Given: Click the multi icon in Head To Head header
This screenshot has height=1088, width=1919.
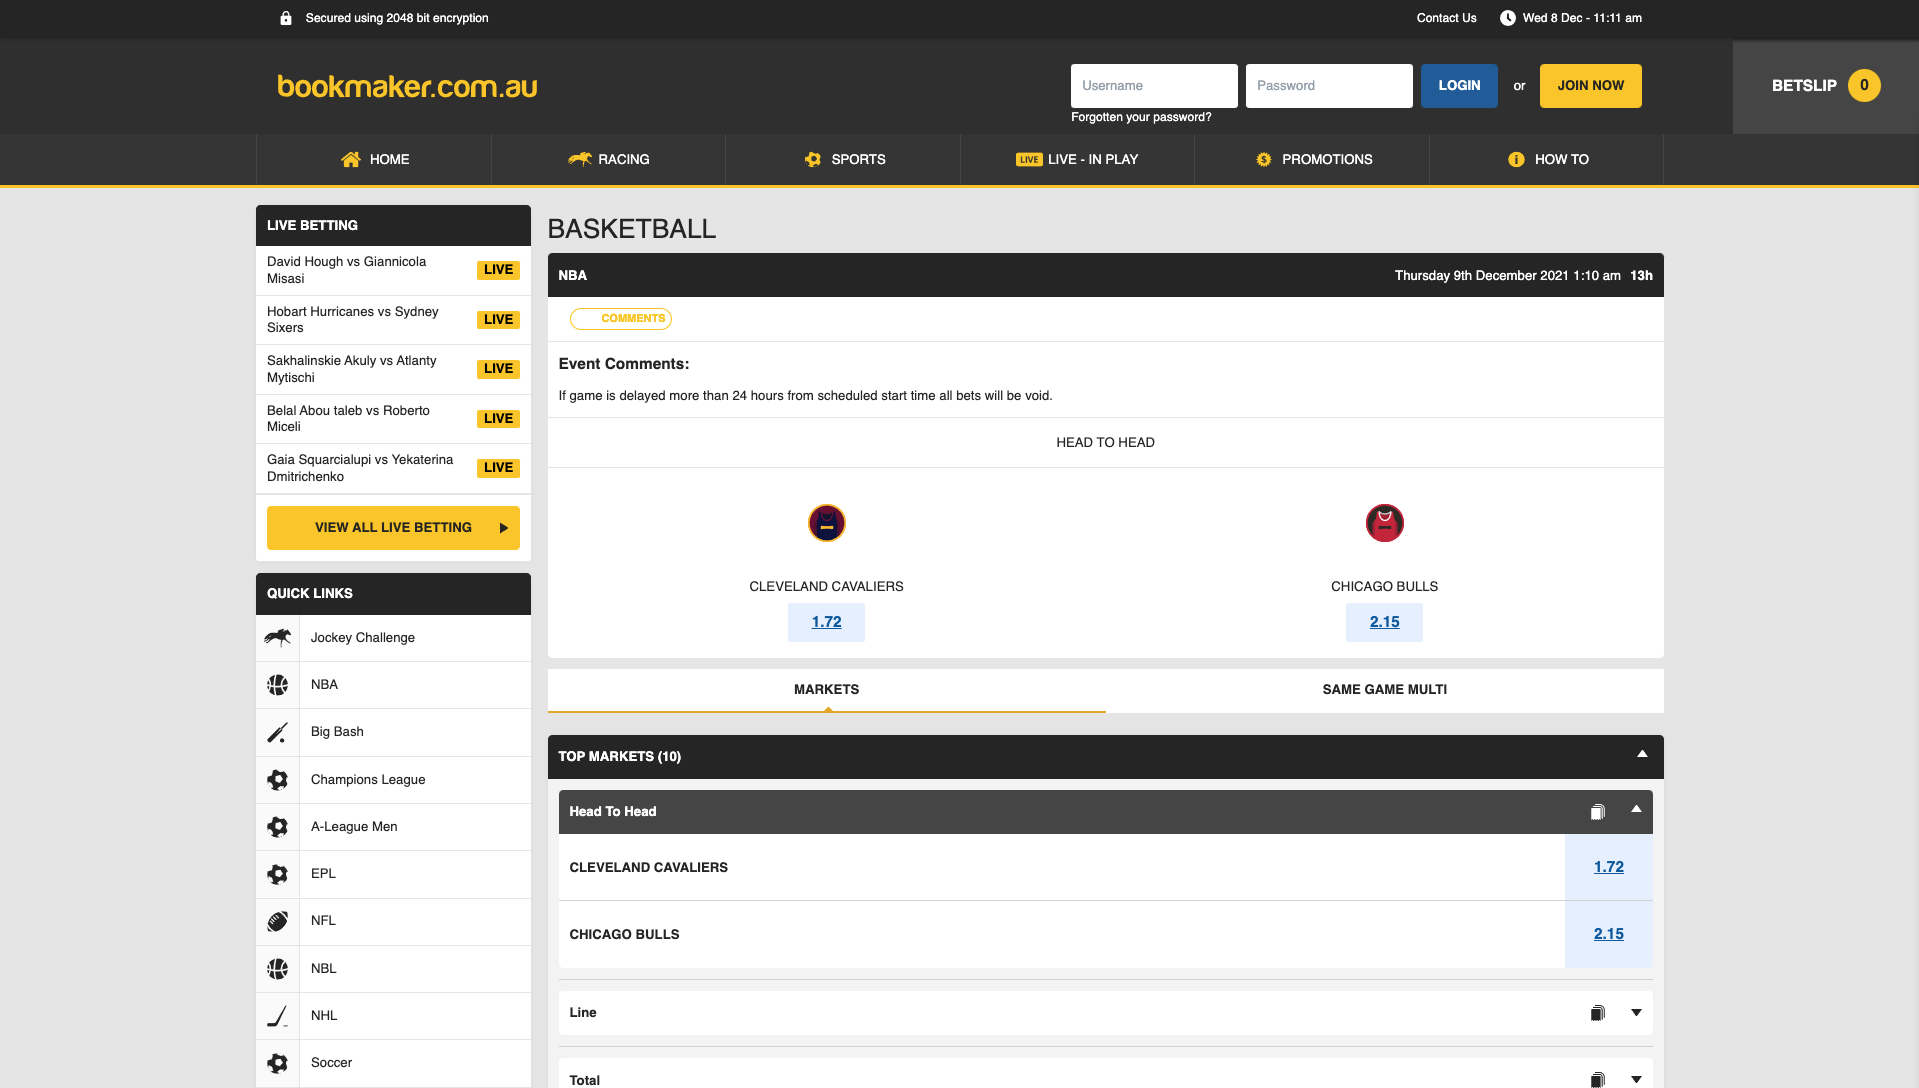Looking at the screenshot, I should coord(1598,812).
